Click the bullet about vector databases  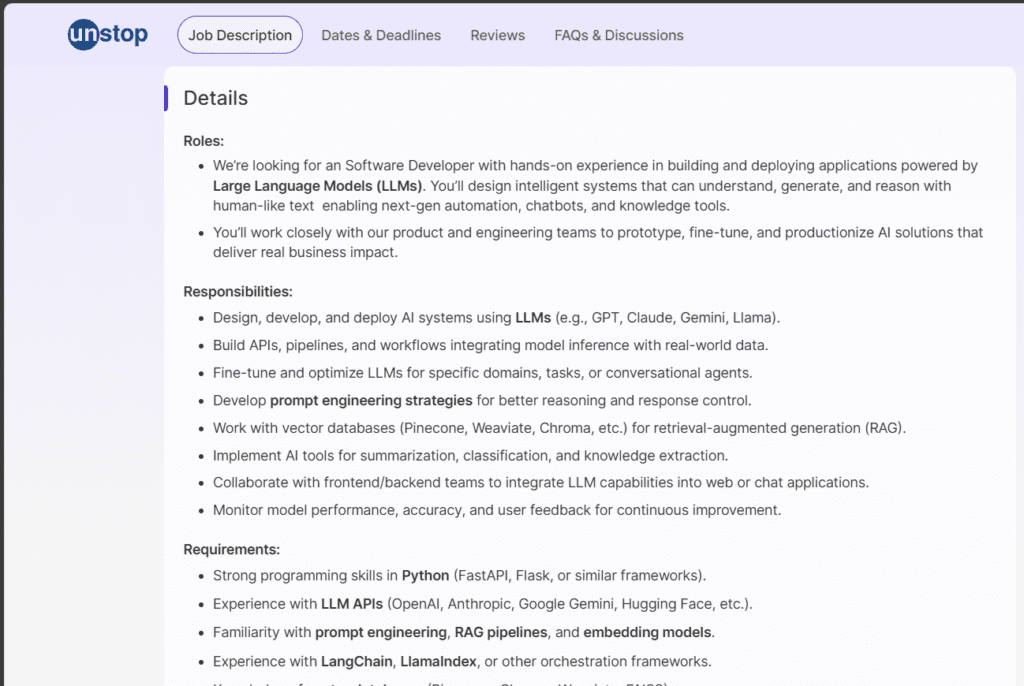(559, 427)
